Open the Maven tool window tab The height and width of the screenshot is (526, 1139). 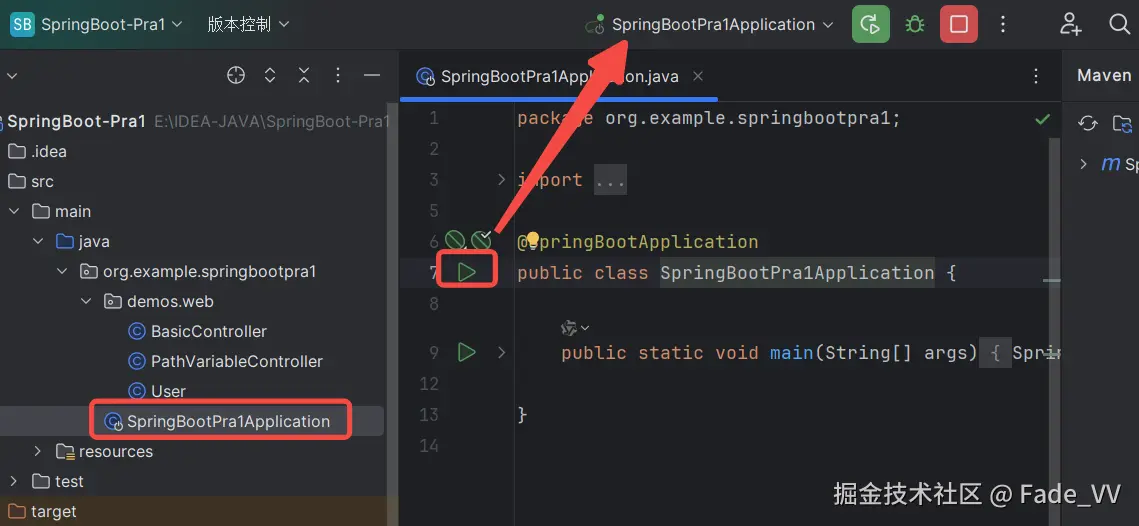[x=1104, y=76]
